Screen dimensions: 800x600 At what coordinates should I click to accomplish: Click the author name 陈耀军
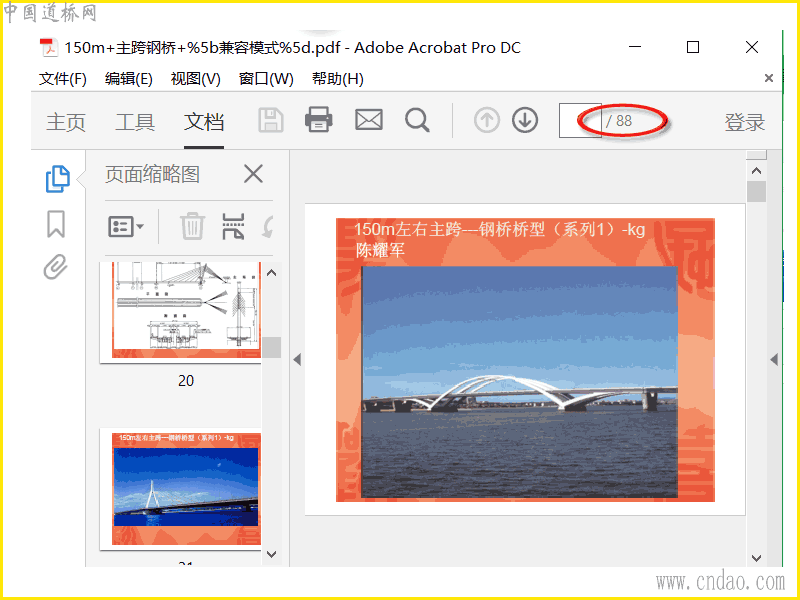[380, 250]
